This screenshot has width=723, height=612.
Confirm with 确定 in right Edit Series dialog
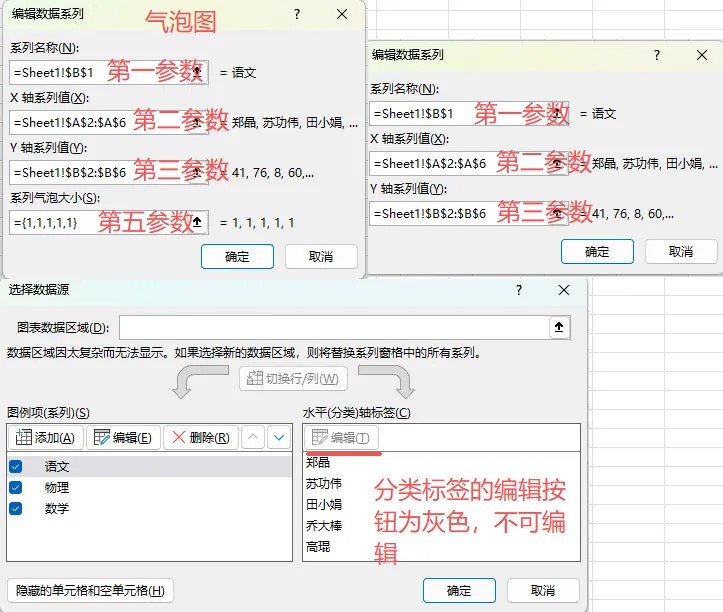click(x=598, y=252)
